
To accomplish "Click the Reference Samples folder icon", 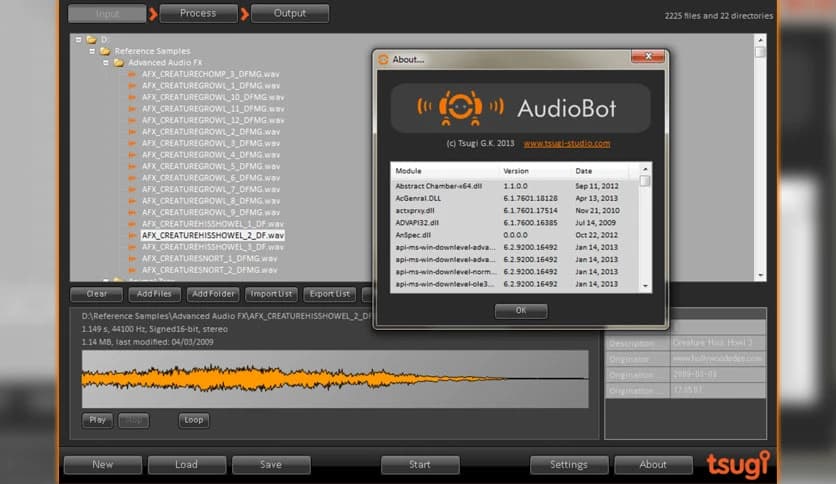I will [105, 51].
